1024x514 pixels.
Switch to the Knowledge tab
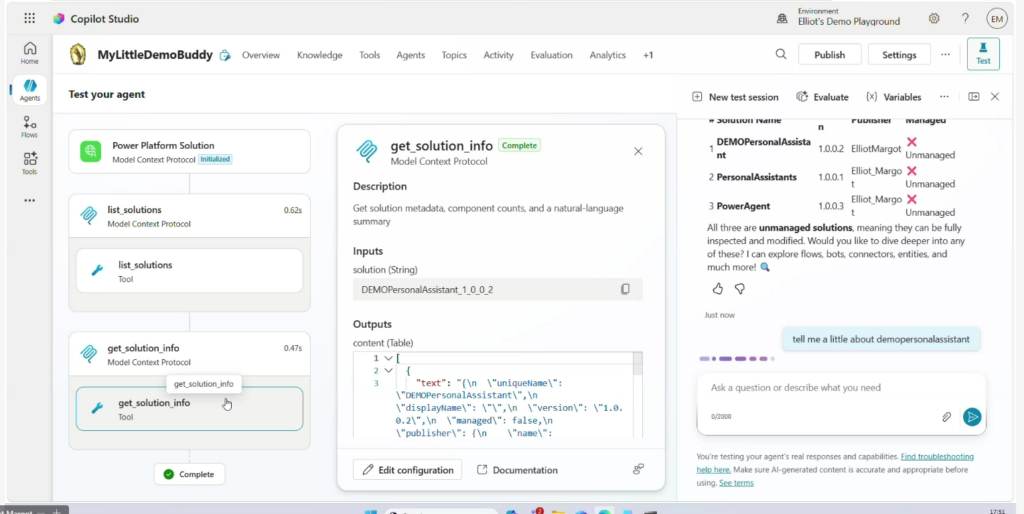(319, 55)
